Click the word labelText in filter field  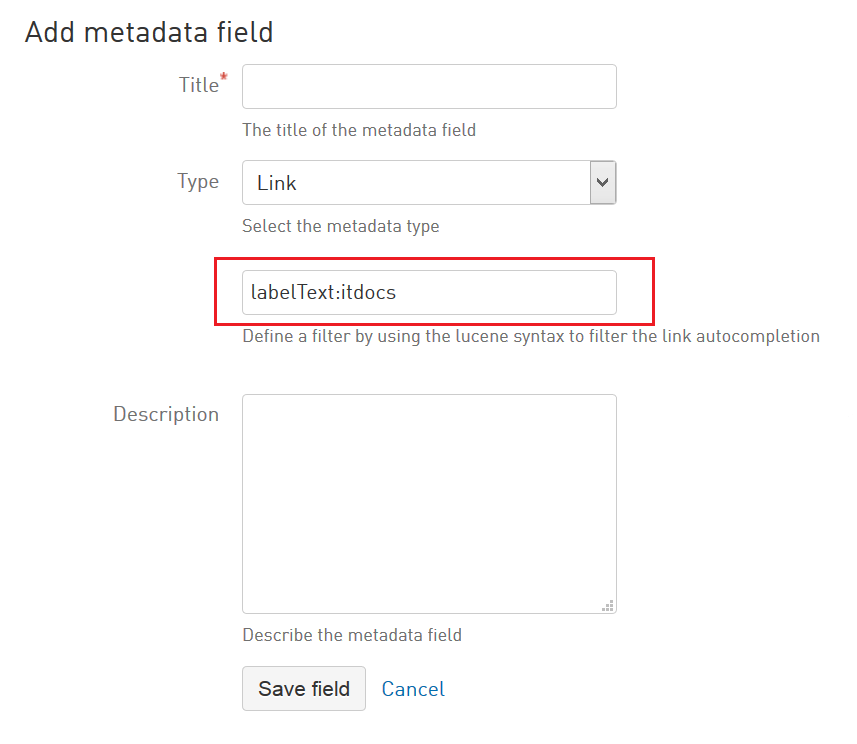coord(292,292)
